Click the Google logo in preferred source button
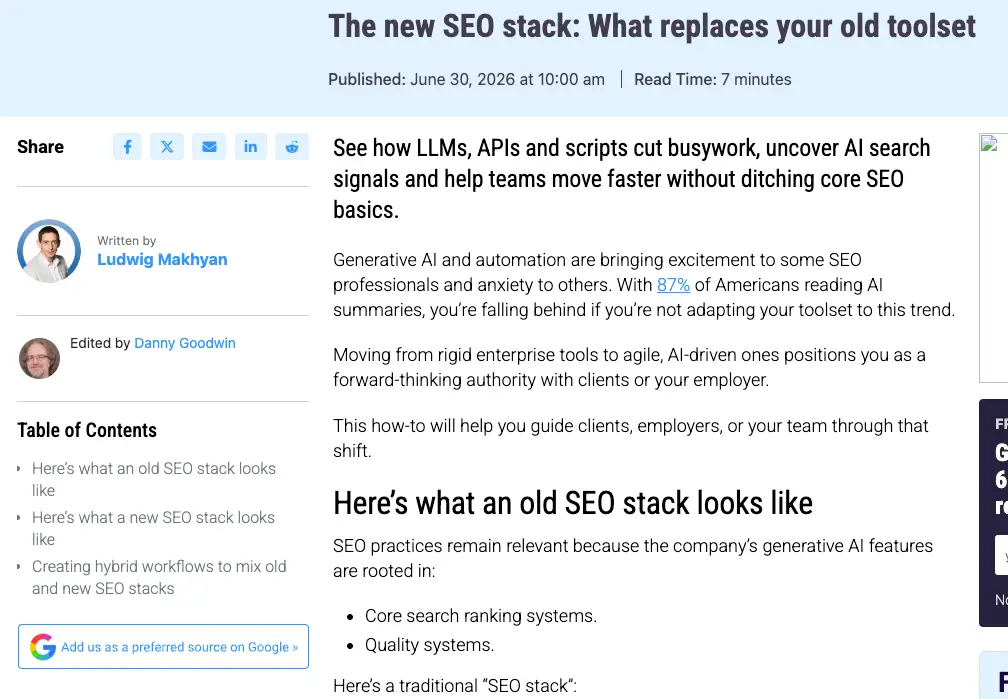This screenshot has height=699, width=1008. [x=42, y=646]
